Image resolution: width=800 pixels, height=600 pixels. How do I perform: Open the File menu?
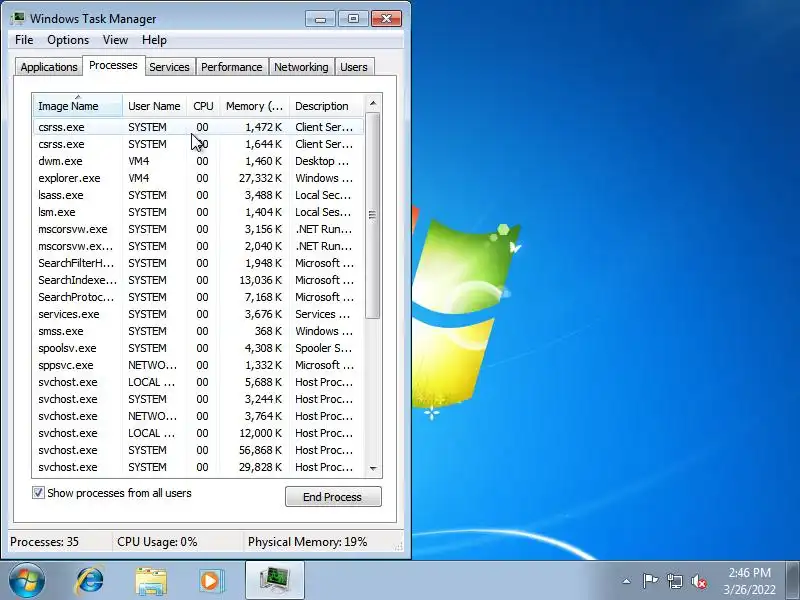tap(24, 40)
